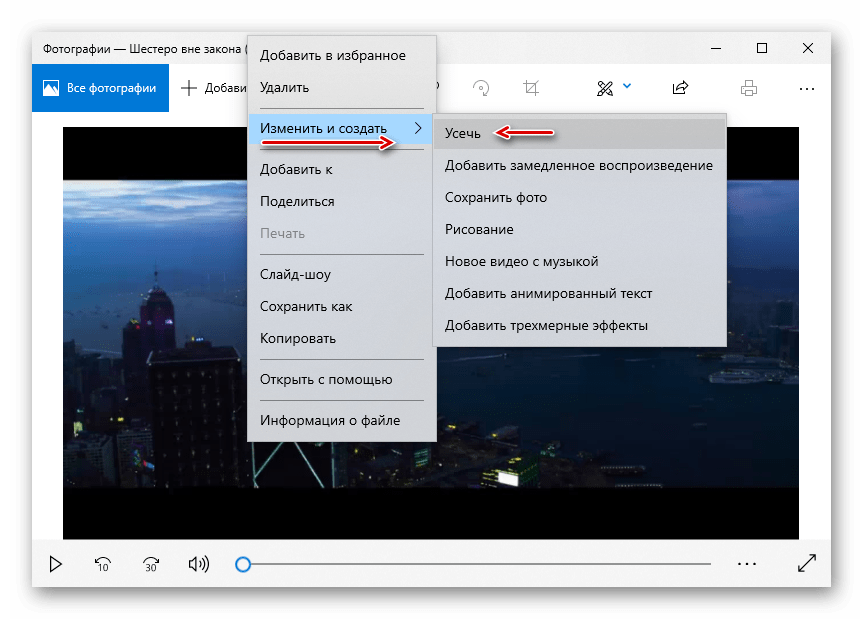Viewport: 863px width, 619px height.
Task: Expand the "Изменить и создать" submenu
Action: point(341,128)
